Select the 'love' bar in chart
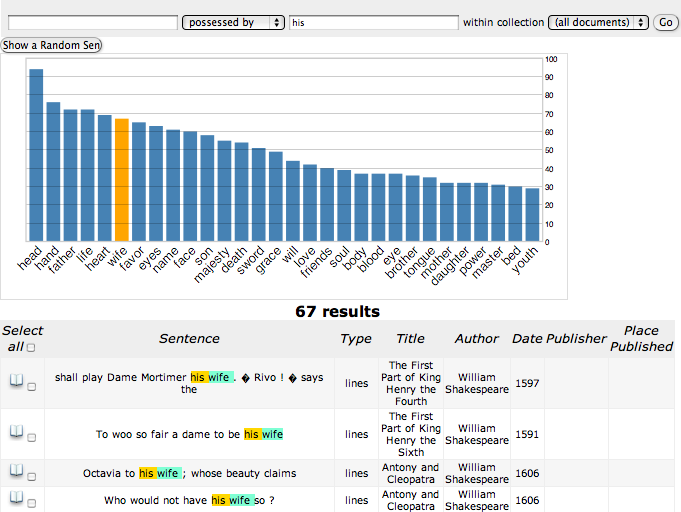 pos(310,203)
